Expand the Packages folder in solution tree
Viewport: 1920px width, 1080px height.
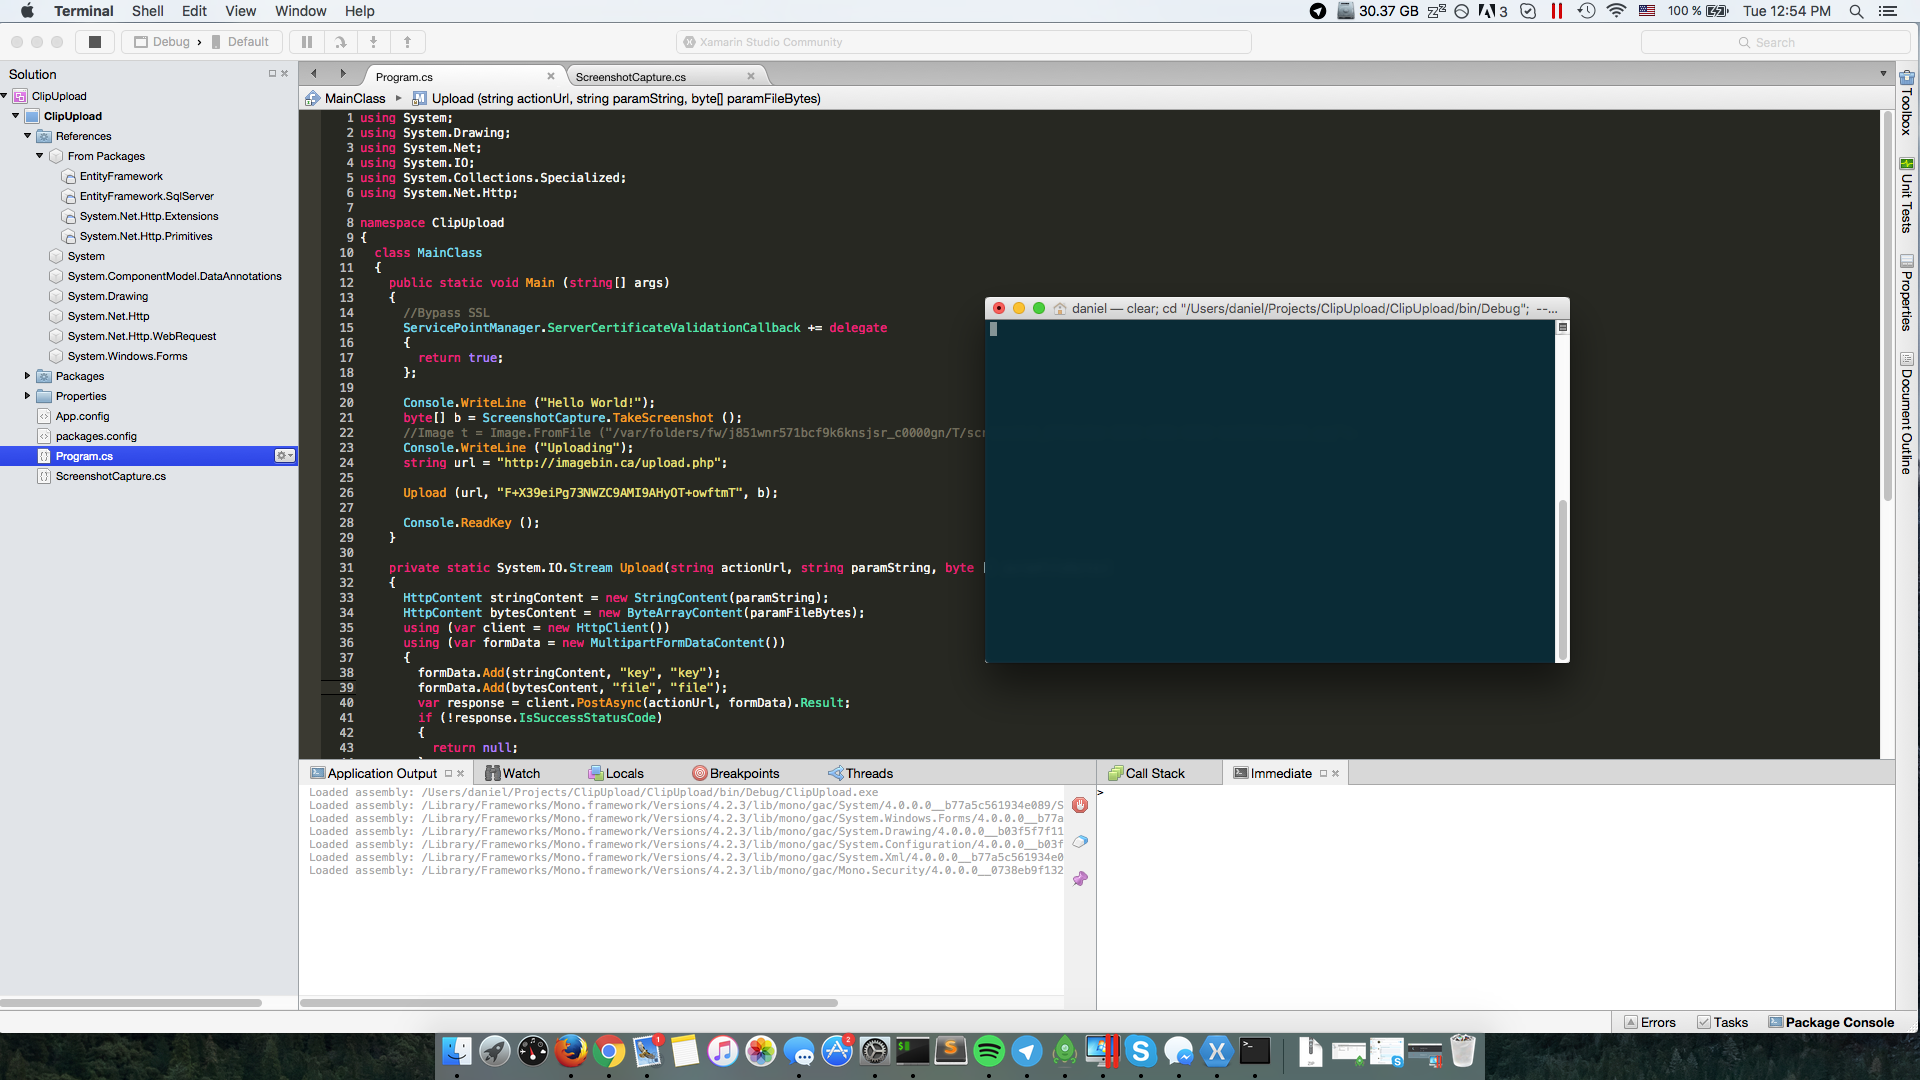point(27,376)
